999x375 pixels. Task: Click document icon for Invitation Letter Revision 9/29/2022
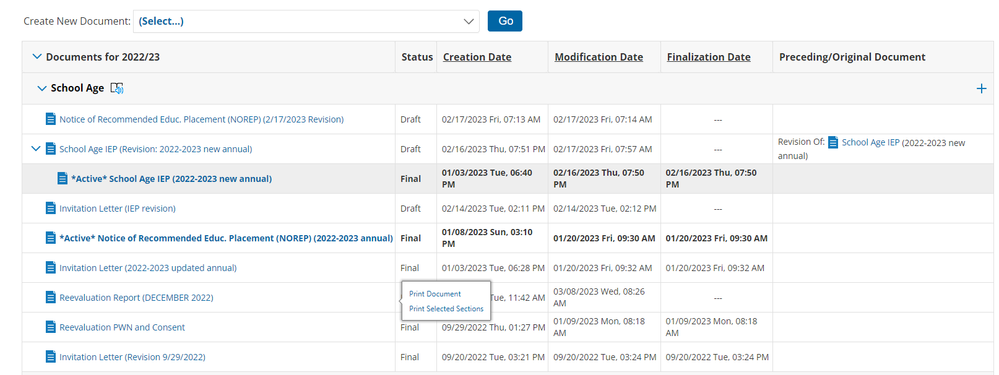click(x=51, y=357)
